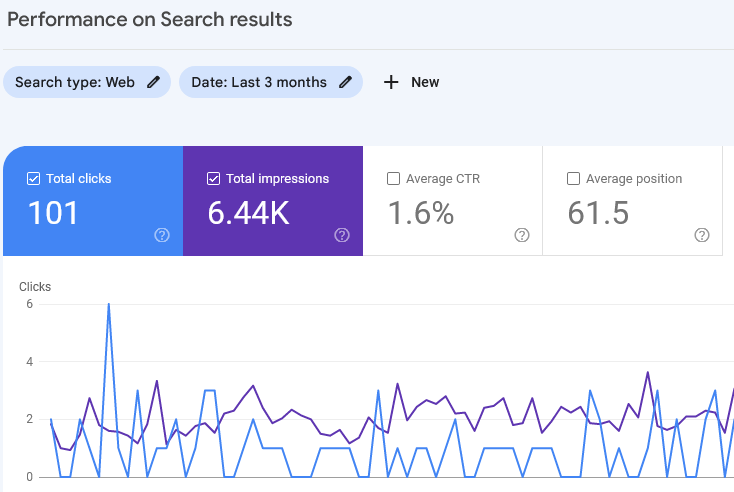Click the pencil icon on Date chip

pos(345,82)
